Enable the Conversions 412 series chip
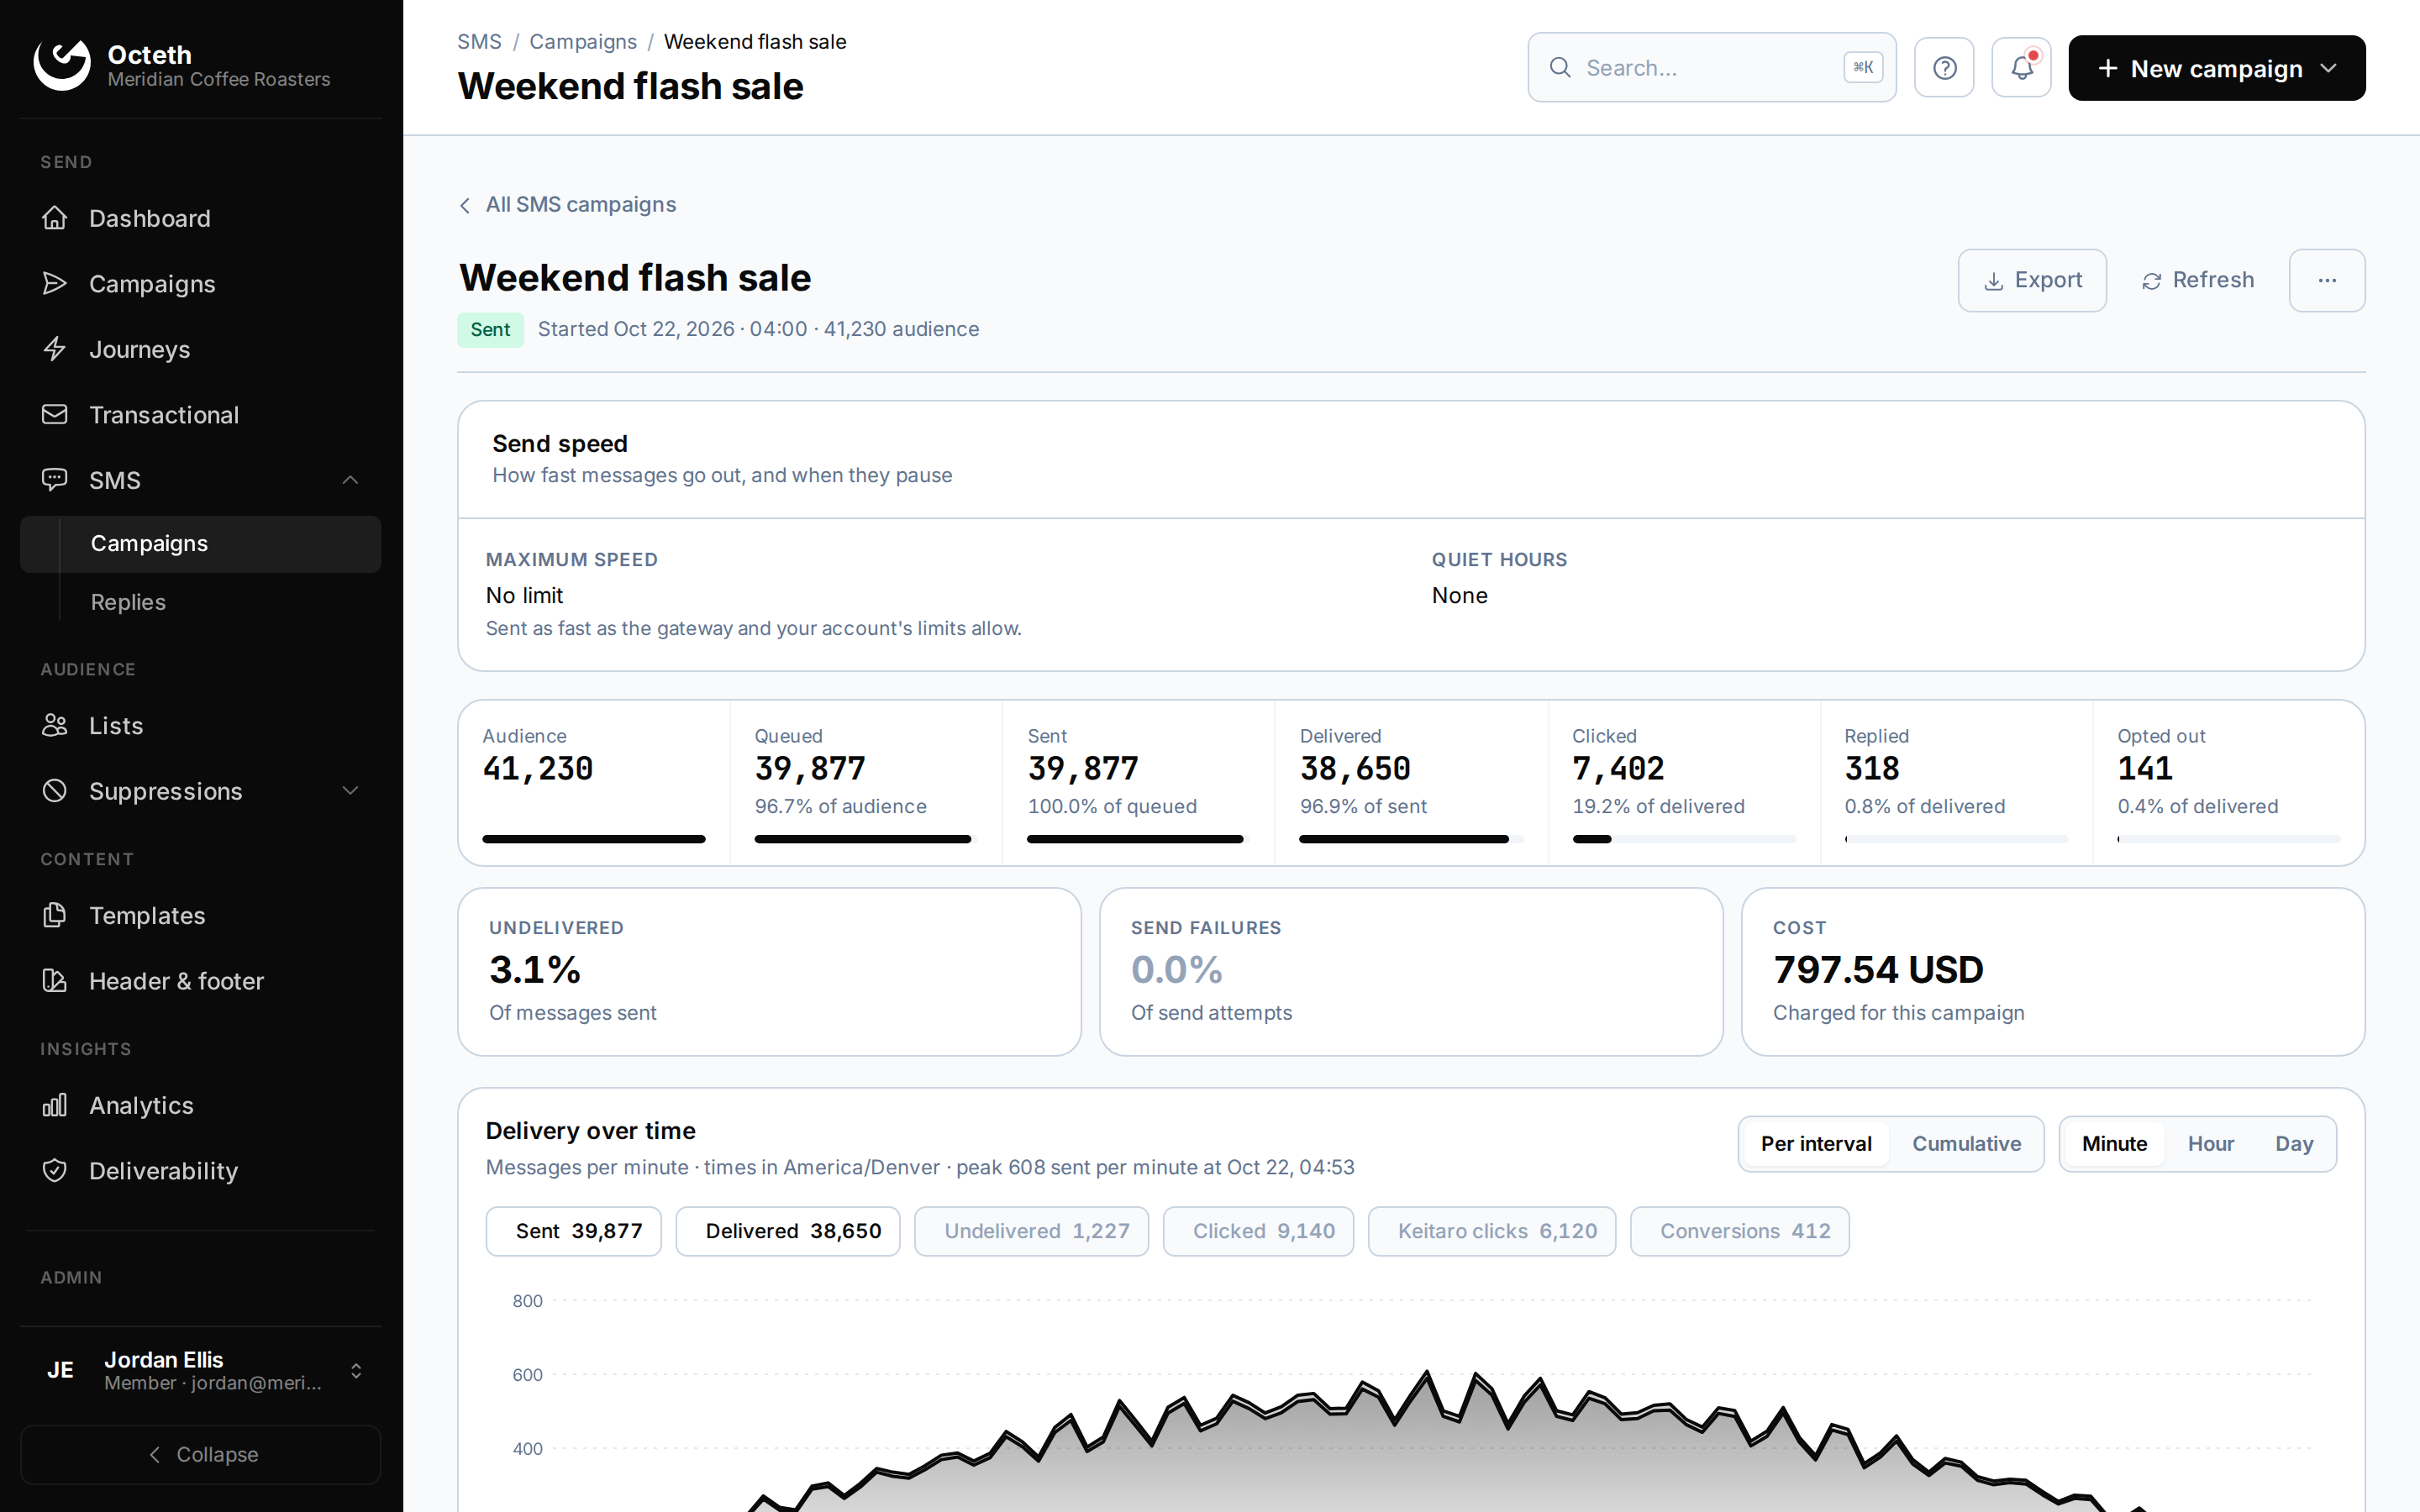 [x=1740, y=1231]
